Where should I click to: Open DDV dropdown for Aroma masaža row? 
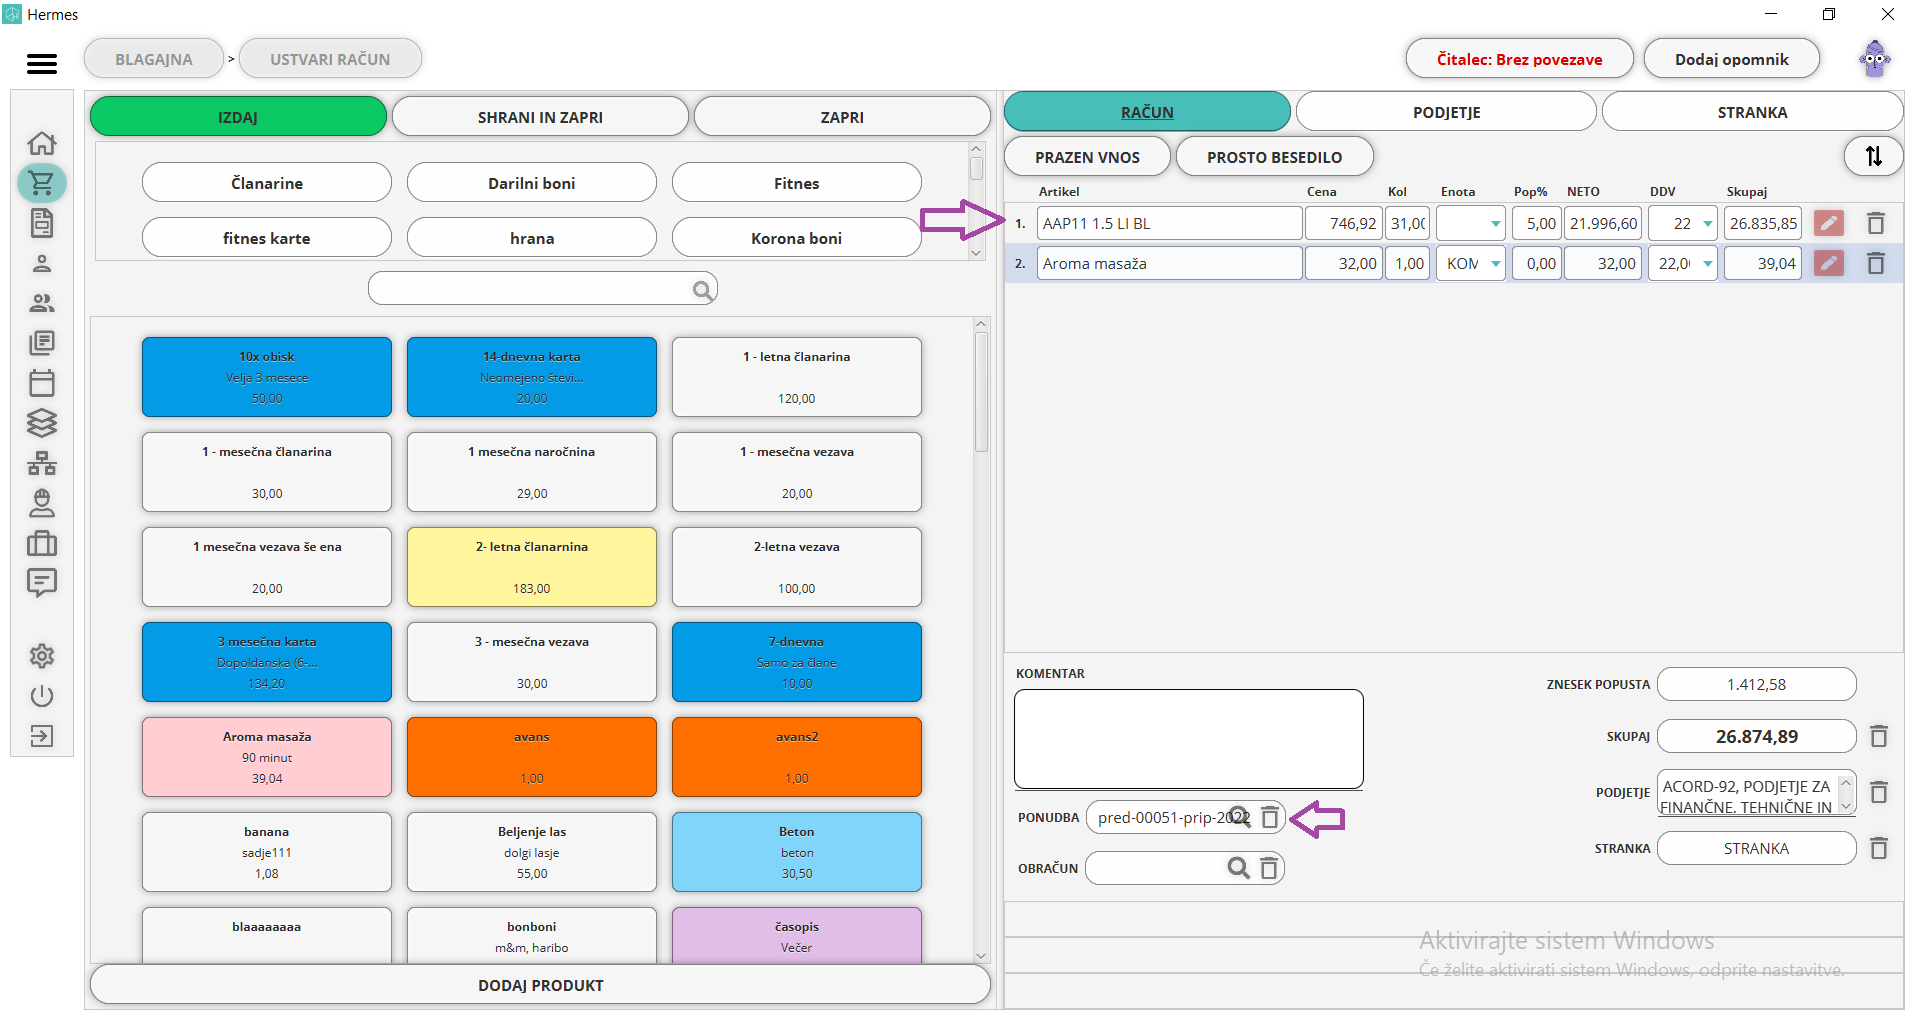click(1708, 264)
